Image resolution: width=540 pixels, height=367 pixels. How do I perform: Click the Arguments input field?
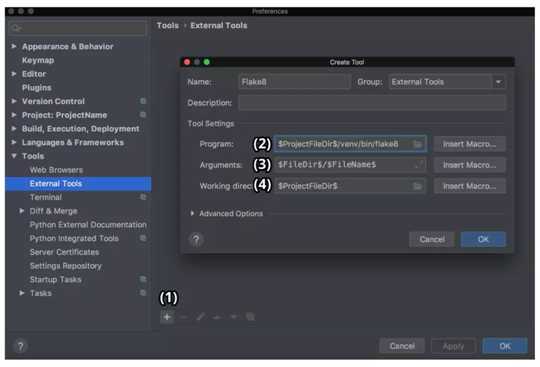350,165
